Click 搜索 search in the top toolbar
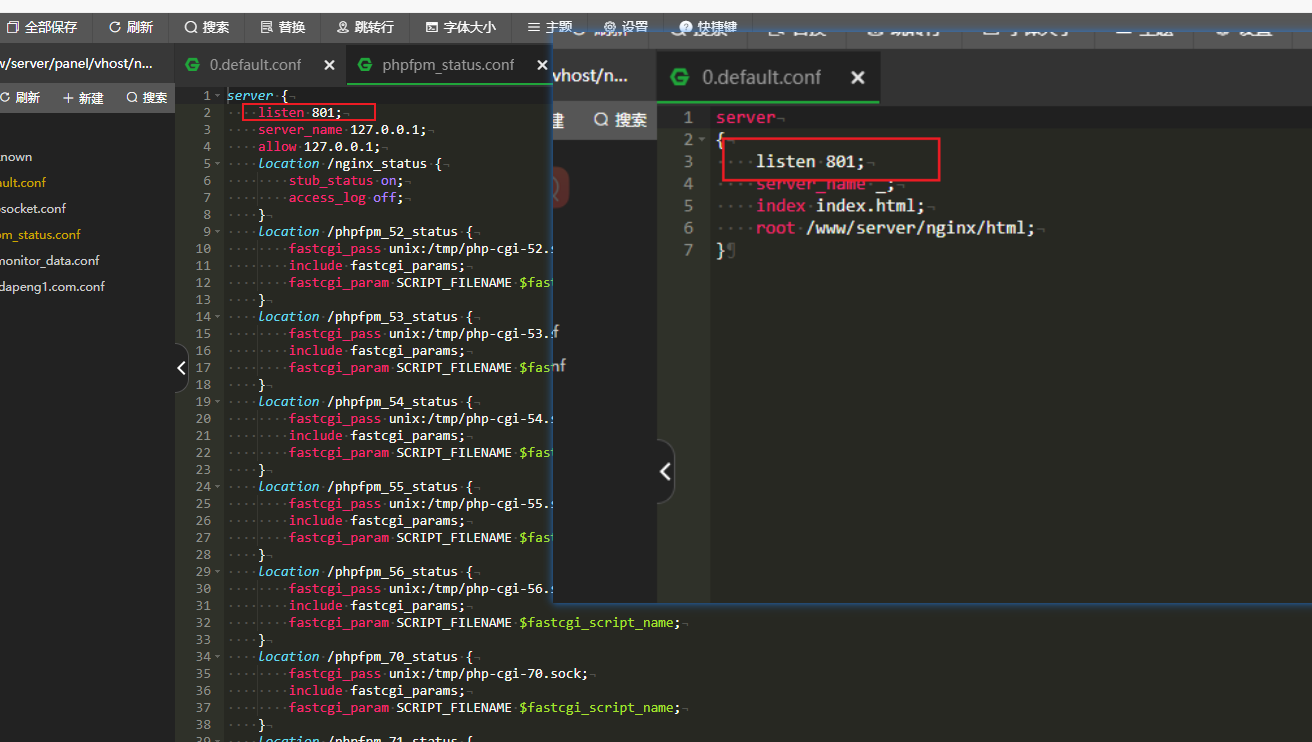 pos(207,27)
